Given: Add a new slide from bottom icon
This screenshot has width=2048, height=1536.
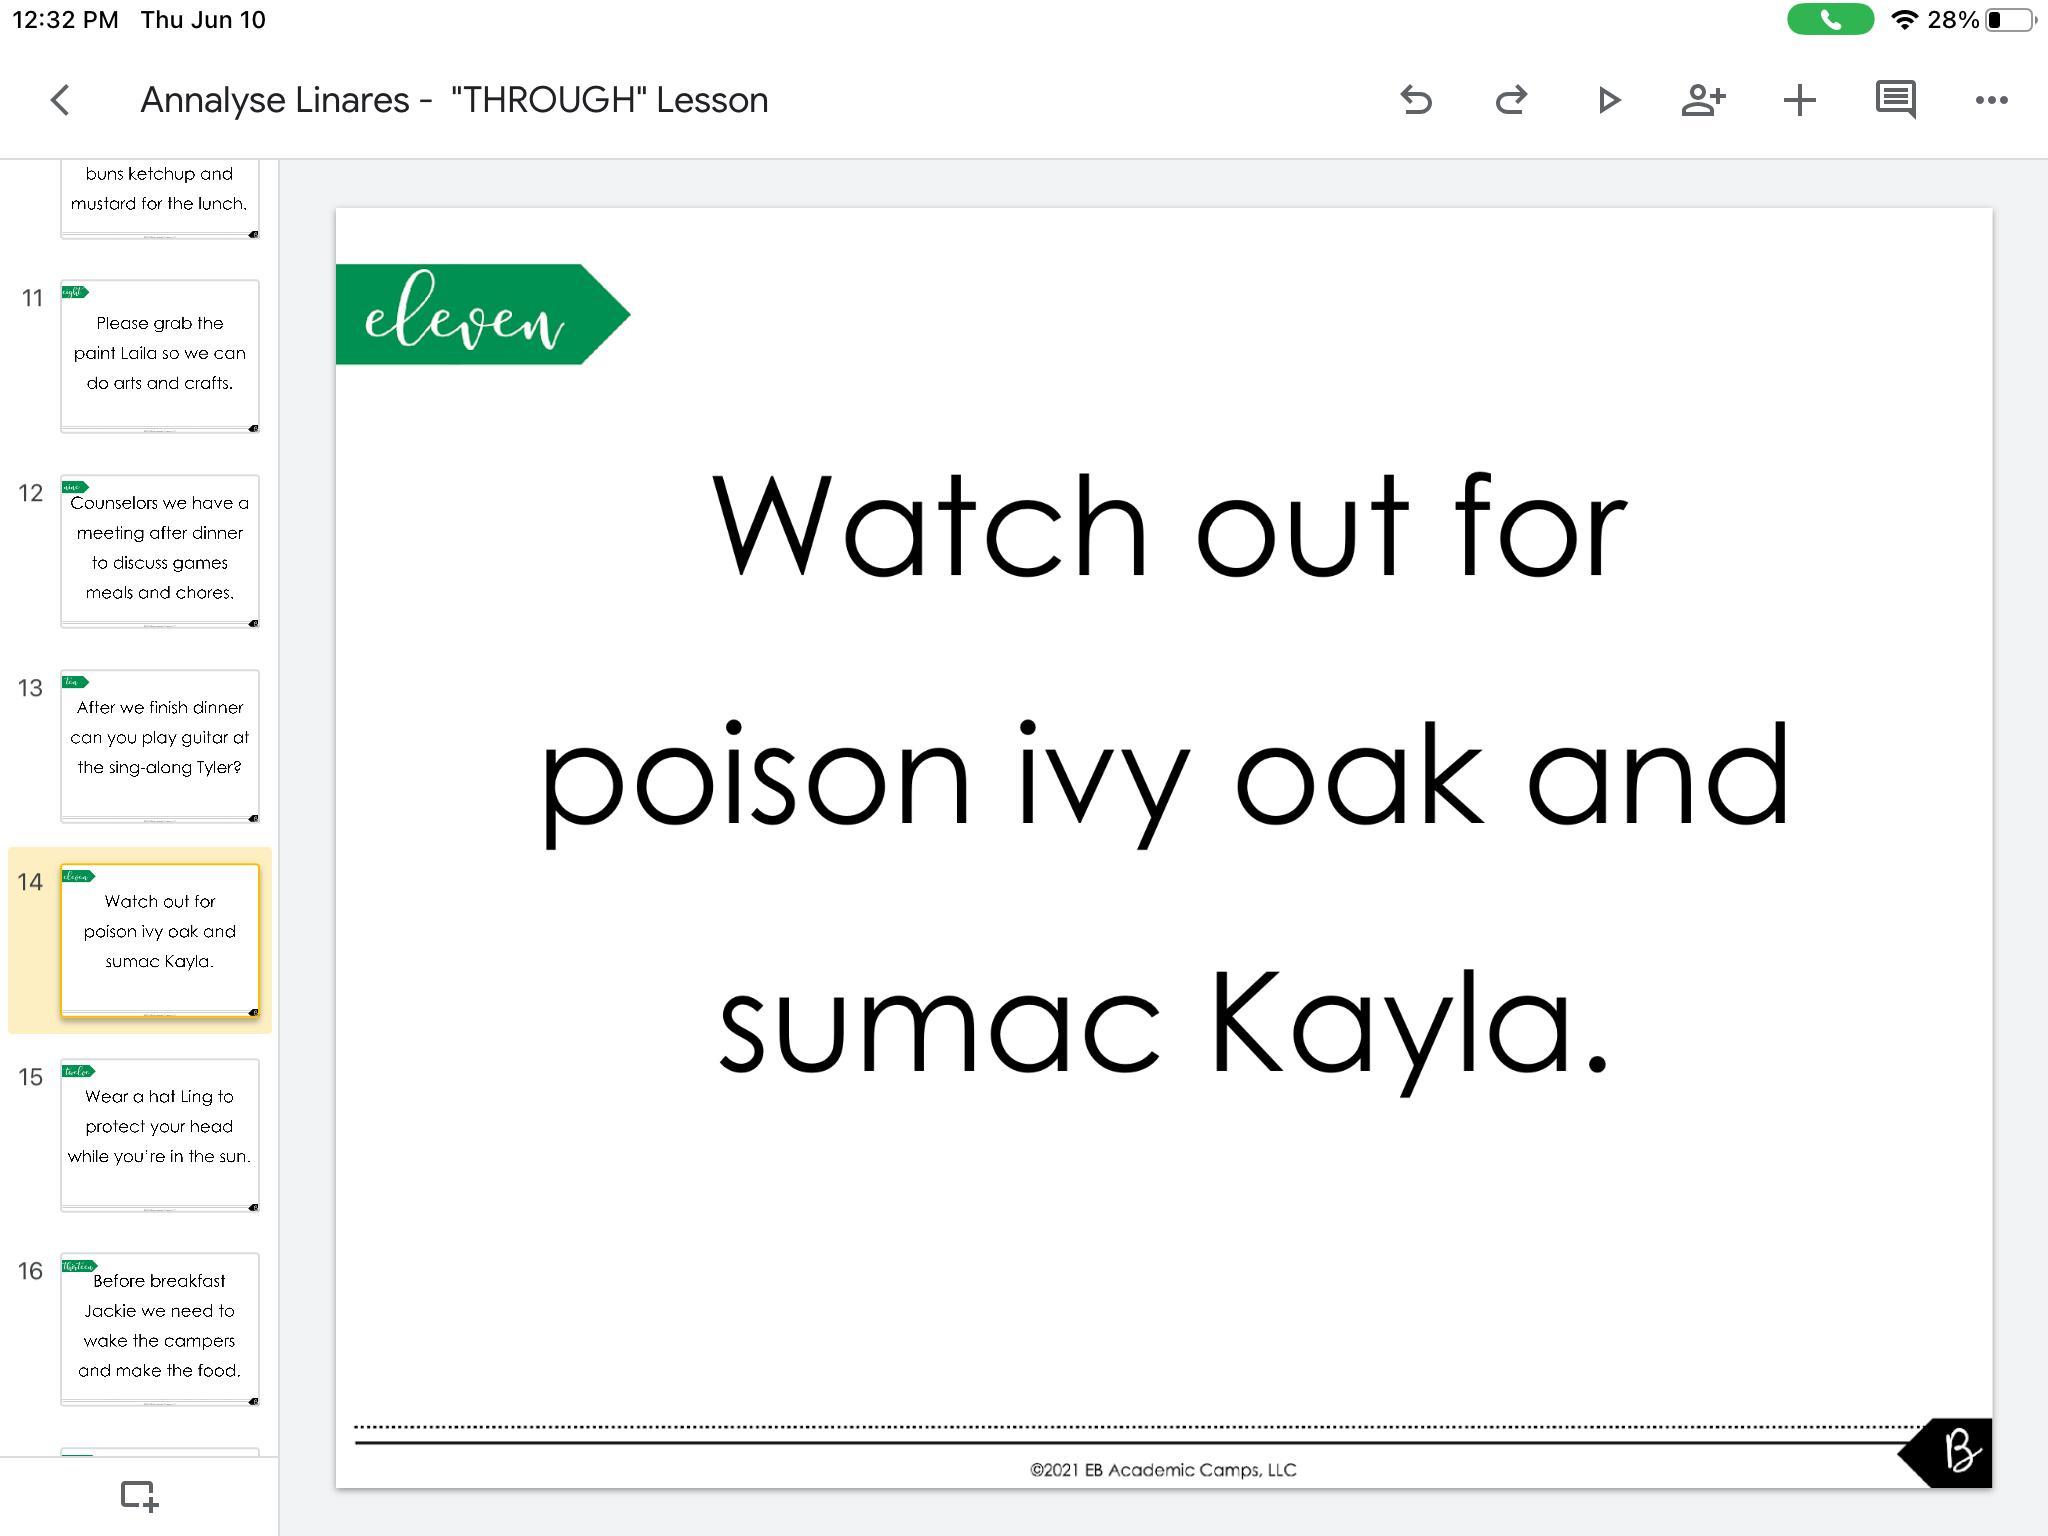Looking at the screenshot, I should point(139,1496).
